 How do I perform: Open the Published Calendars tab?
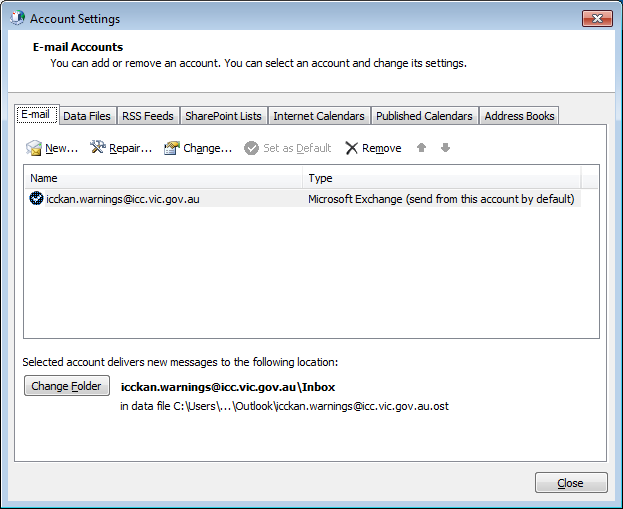[424, 116]
